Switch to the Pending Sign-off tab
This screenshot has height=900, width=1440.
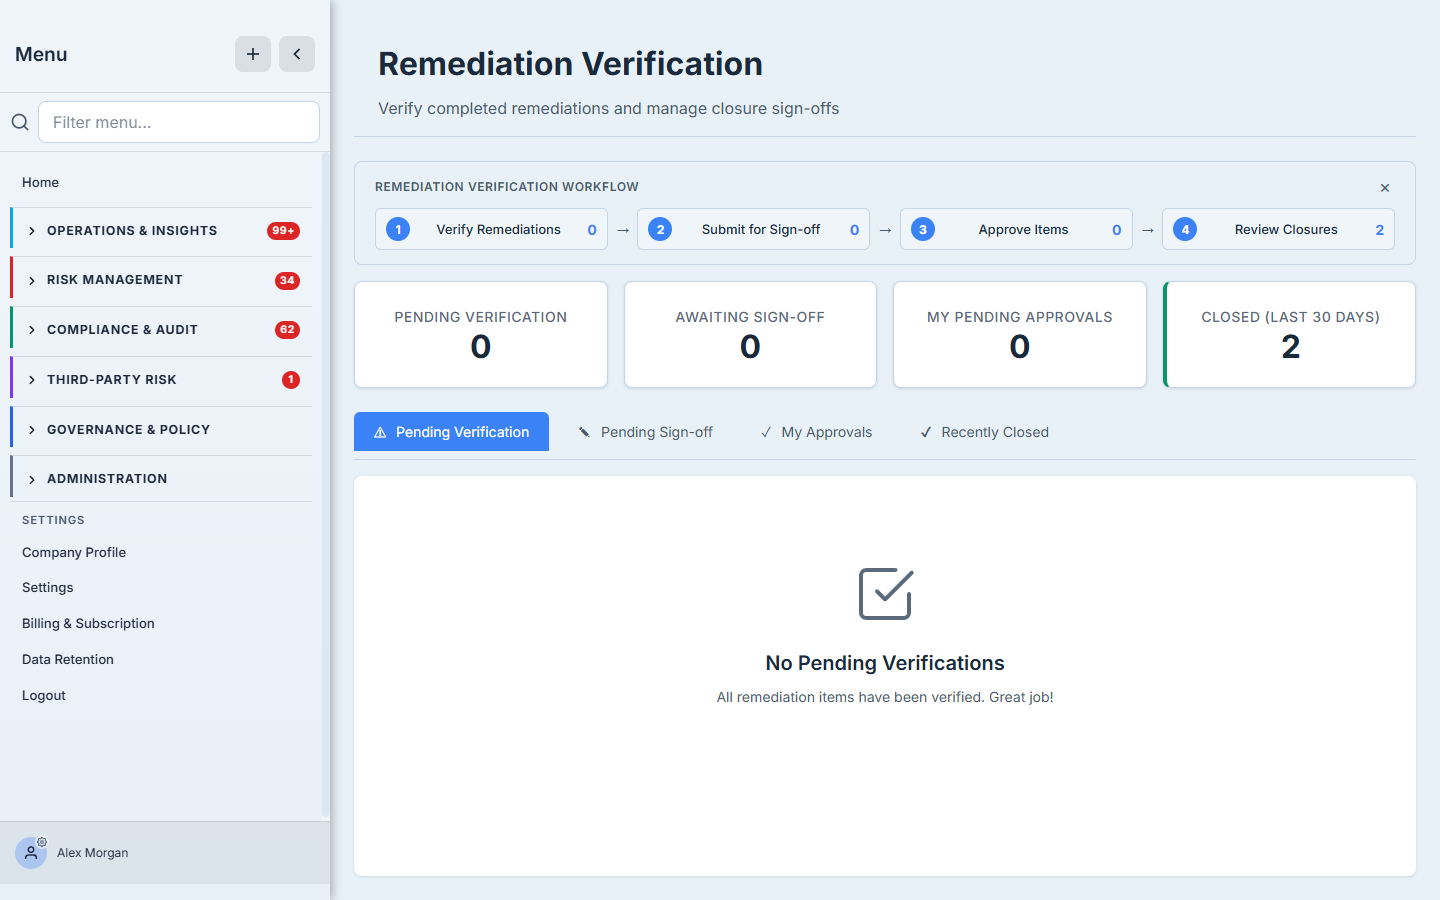coord(645,432)
